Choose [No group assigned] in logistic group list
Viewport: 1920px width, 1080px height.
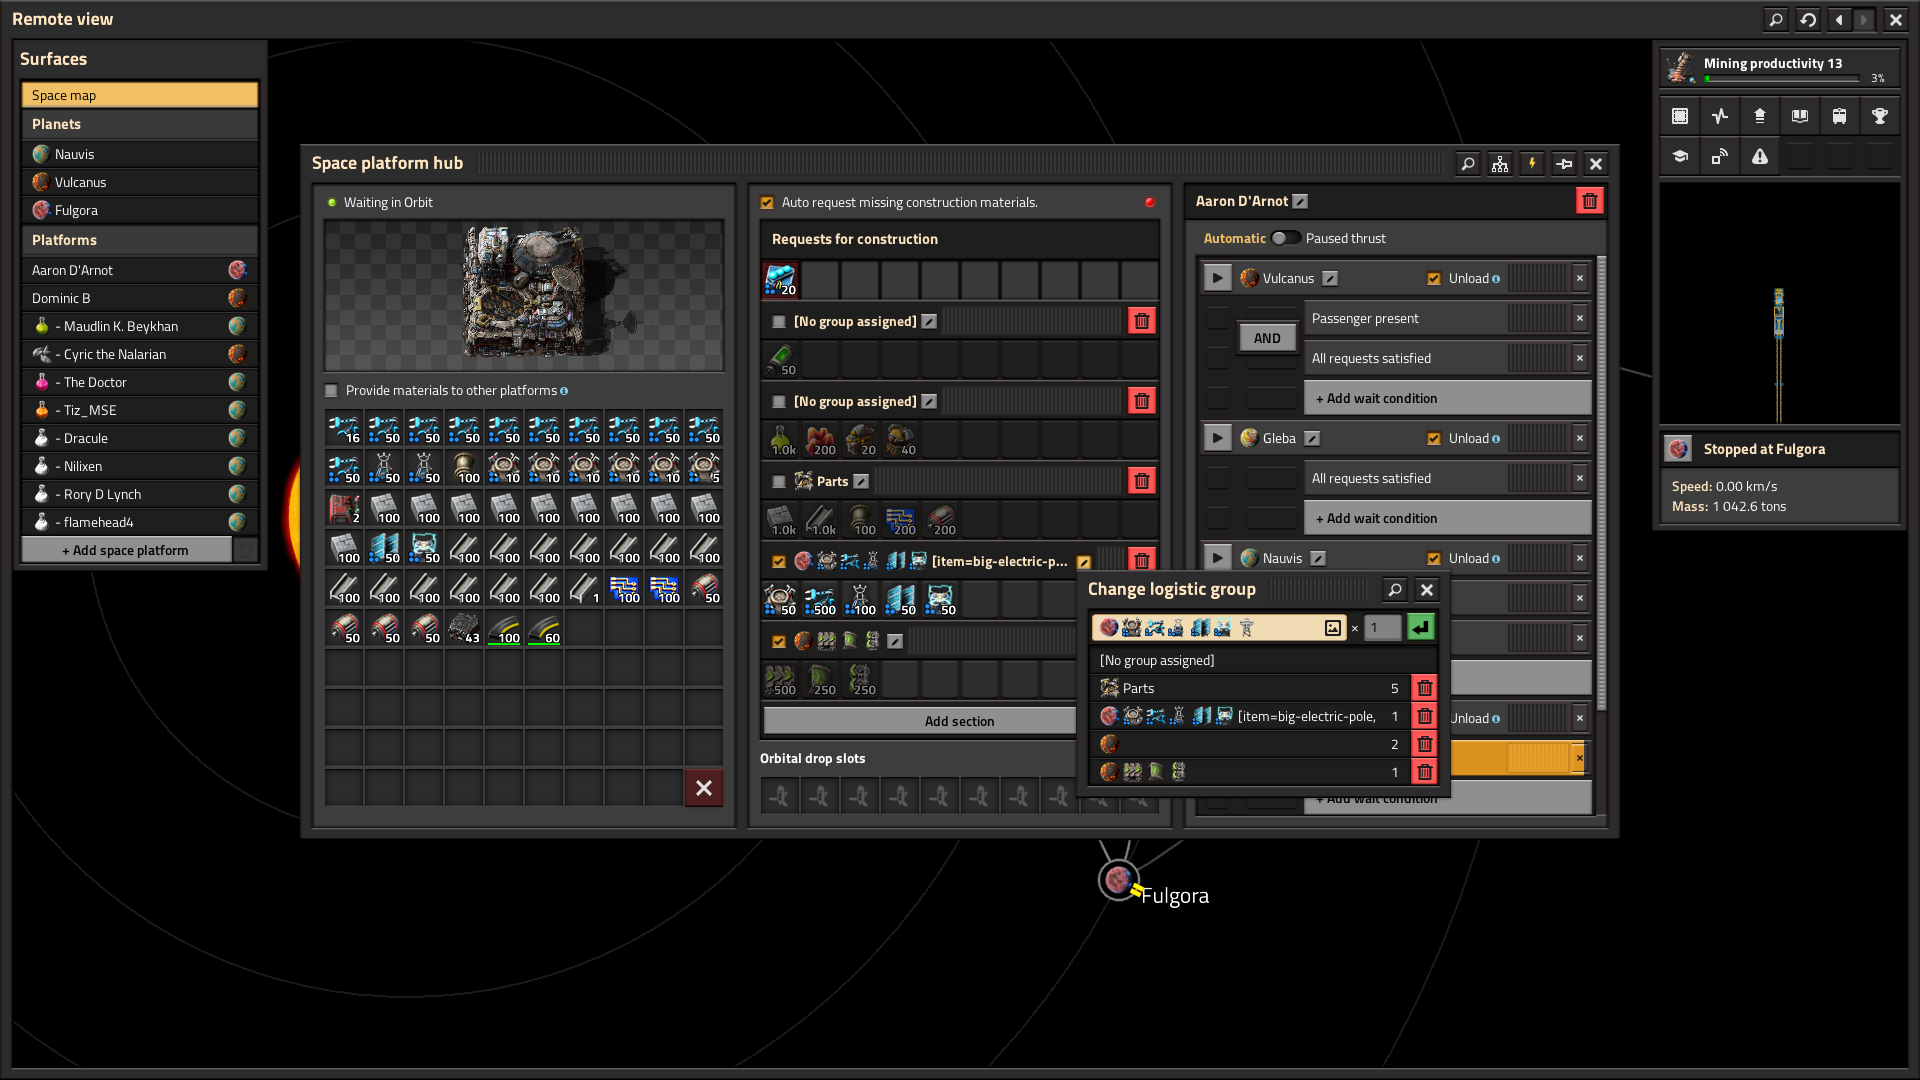click(1263, 660)
